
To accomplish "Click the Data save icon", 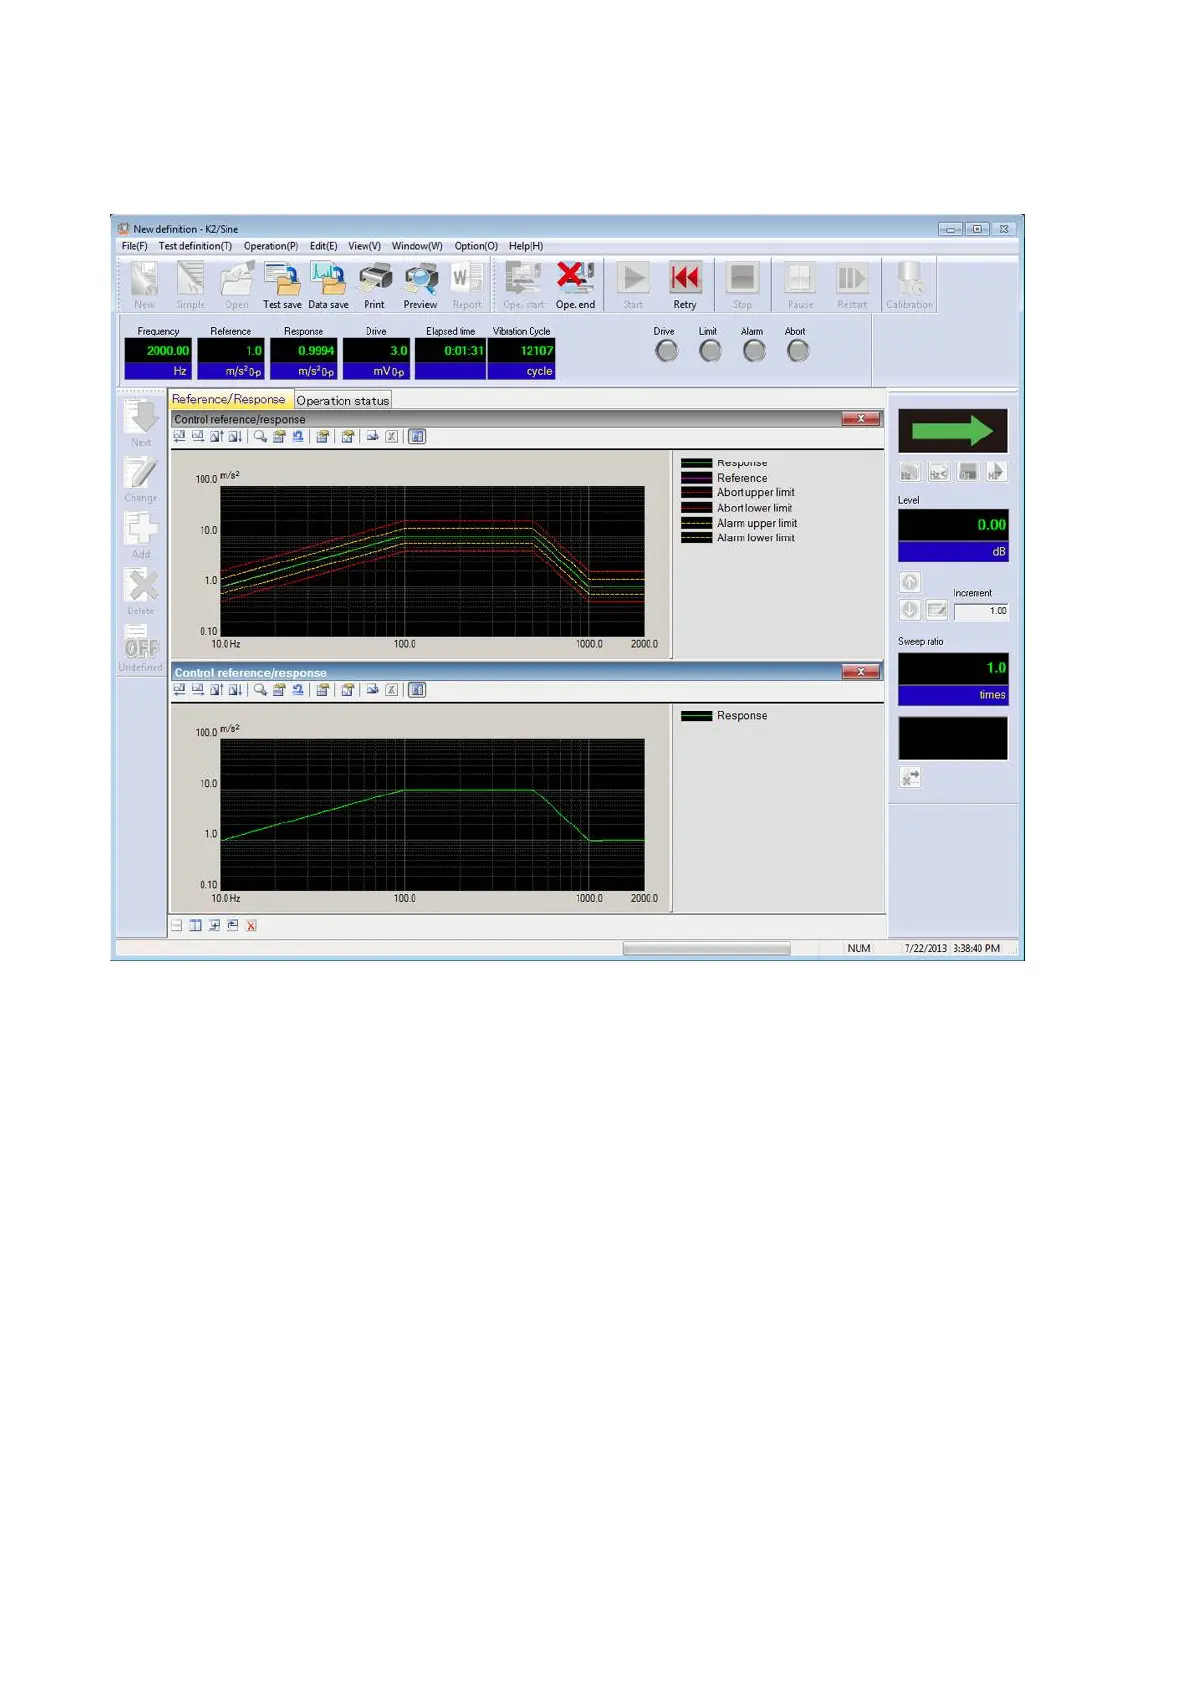I will (328, 284).
